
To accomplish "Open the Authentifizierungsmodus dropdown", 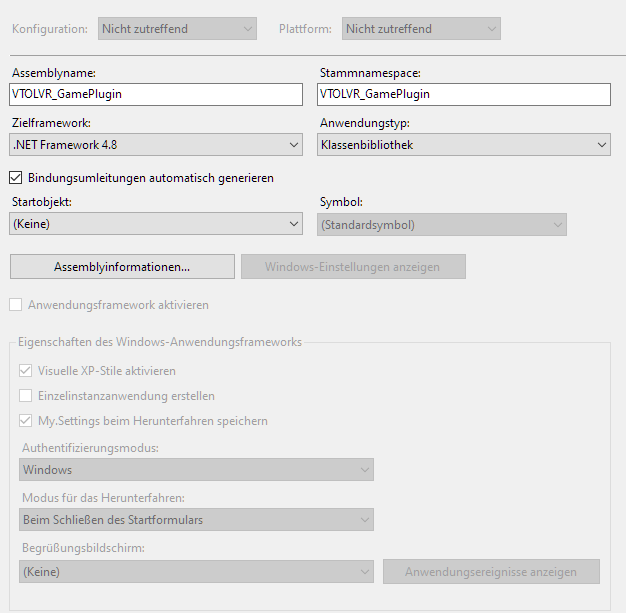I will click(196, 470).
